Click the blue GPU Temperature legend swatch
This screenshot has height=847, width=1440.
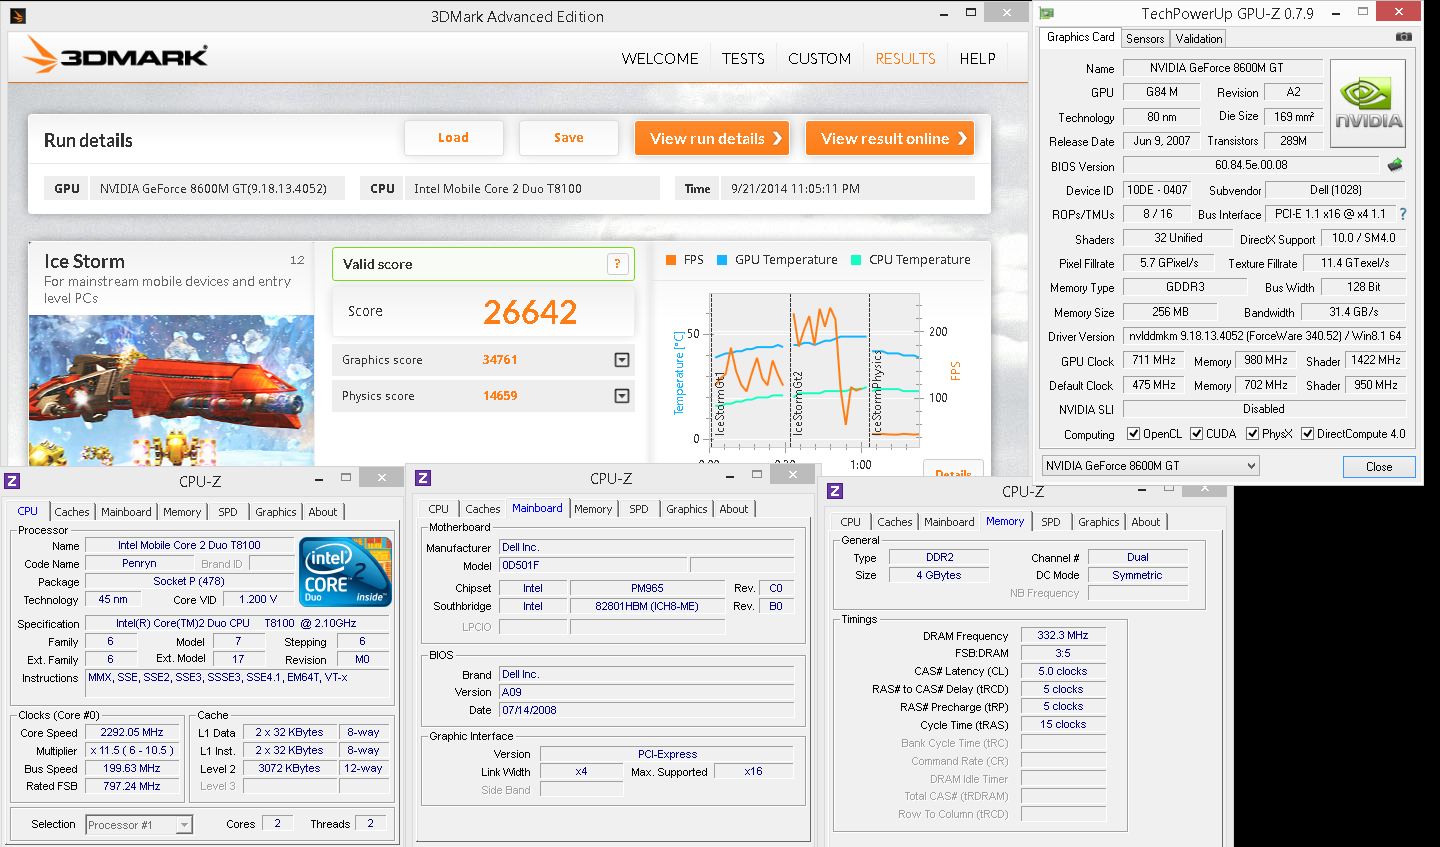click(722, 260)
